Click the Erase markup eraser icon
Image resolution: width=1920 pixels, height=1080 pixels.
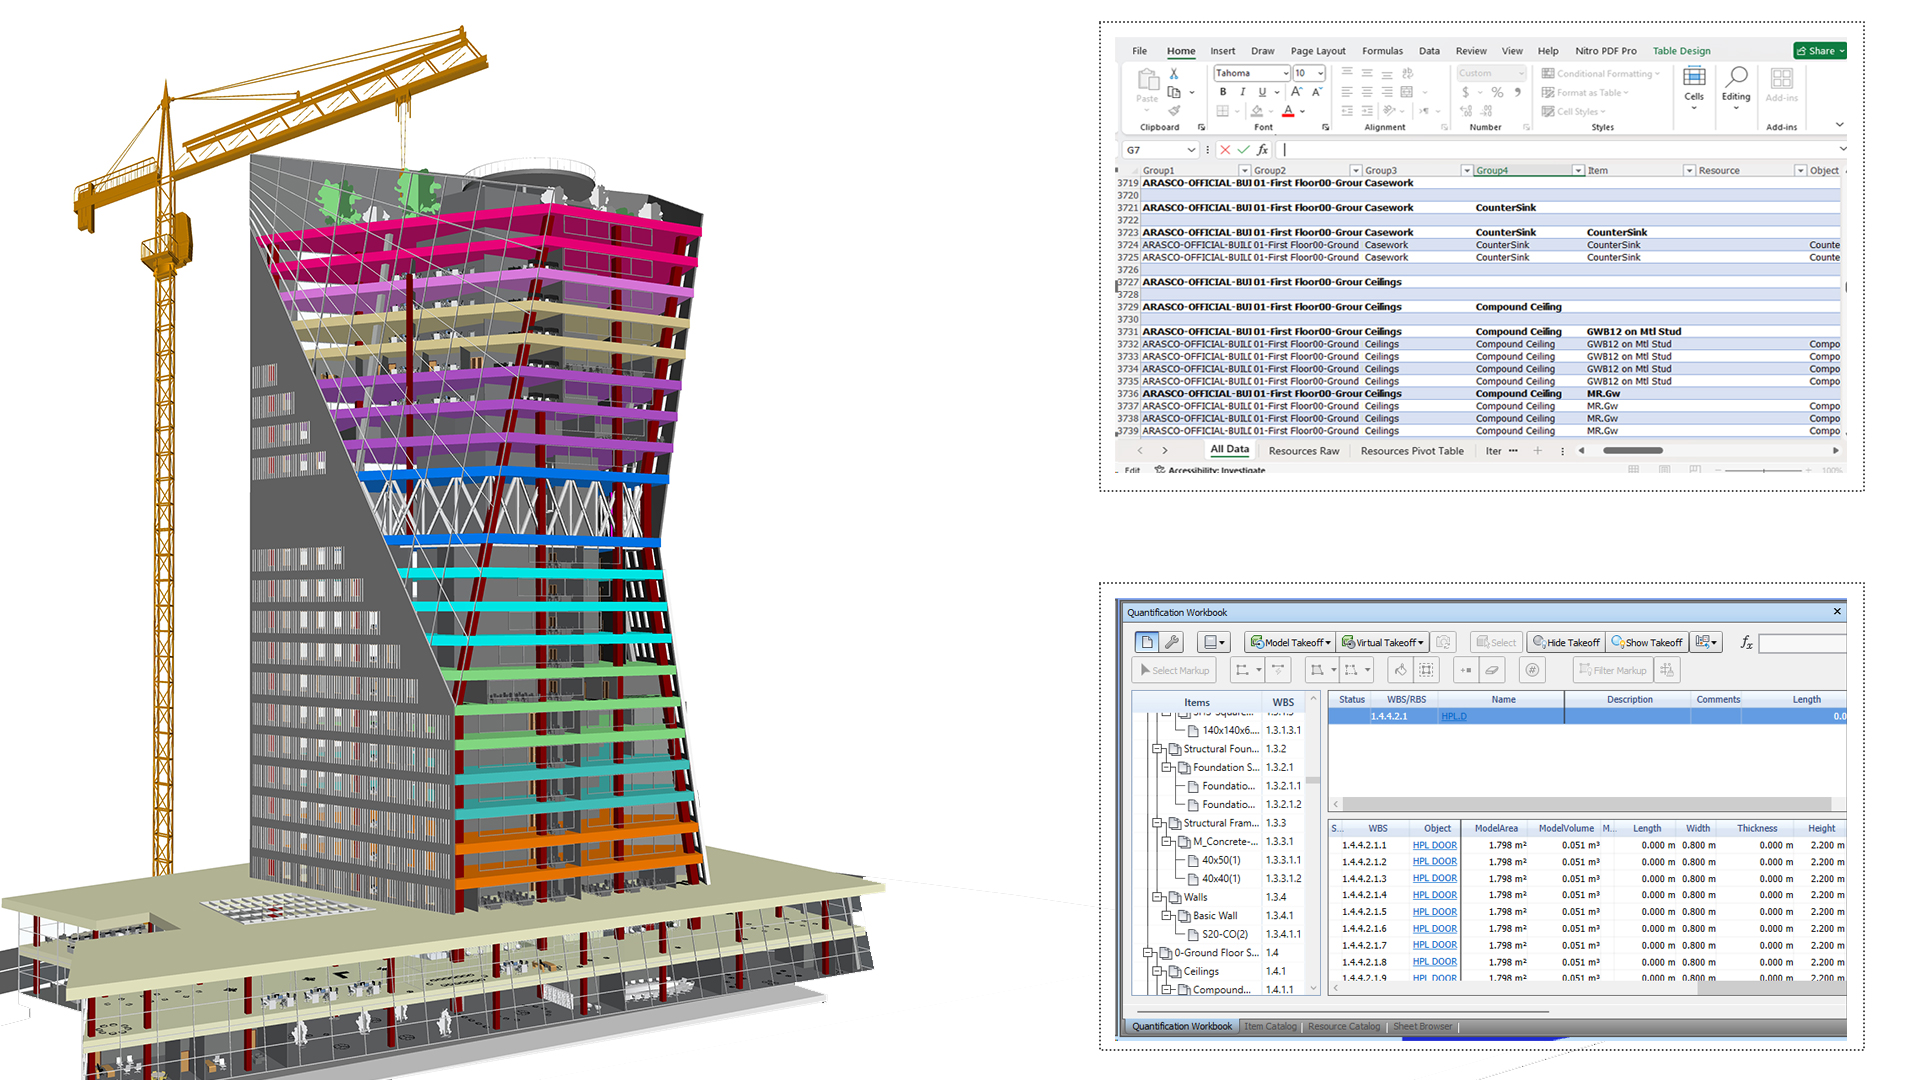point(1492,670)
